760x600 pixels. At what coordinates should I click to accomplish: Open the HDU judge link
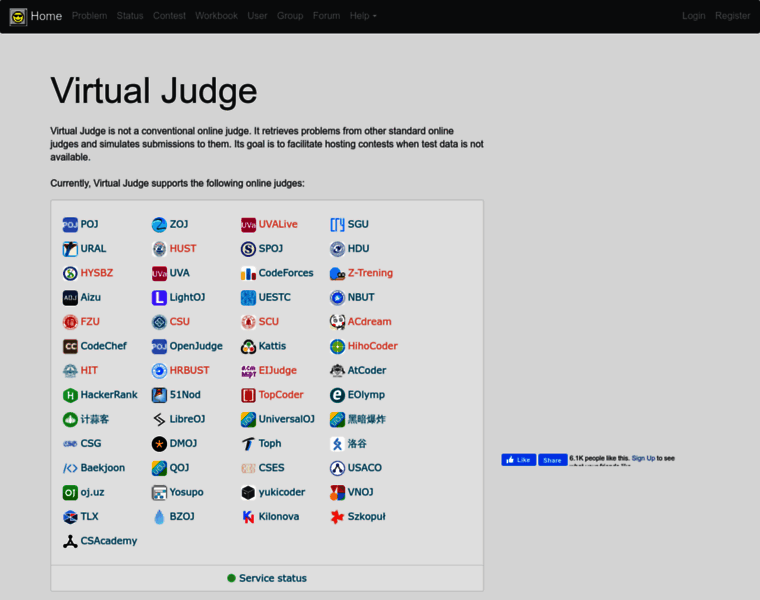click(358, 249)
